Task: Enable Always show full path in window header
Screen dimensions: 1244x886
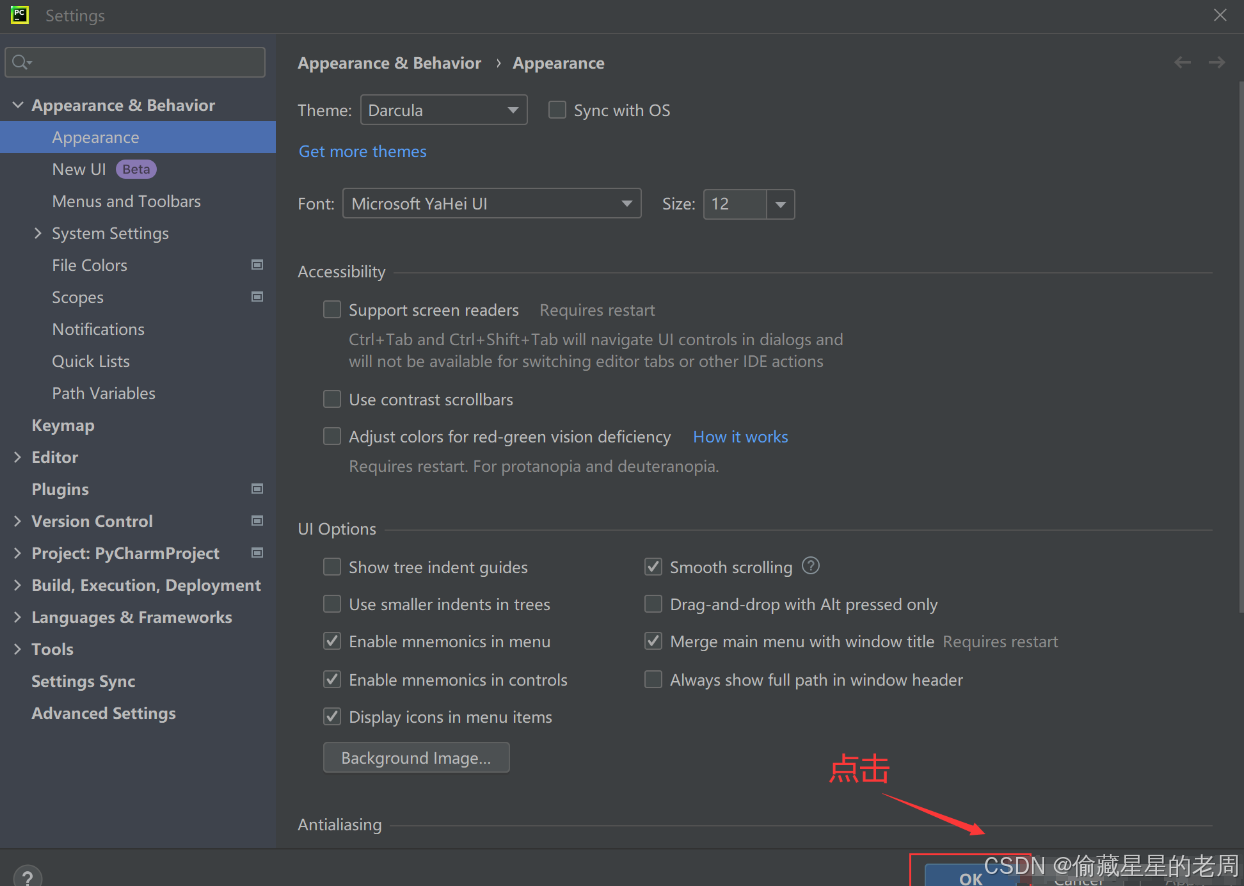Action: 653,679
